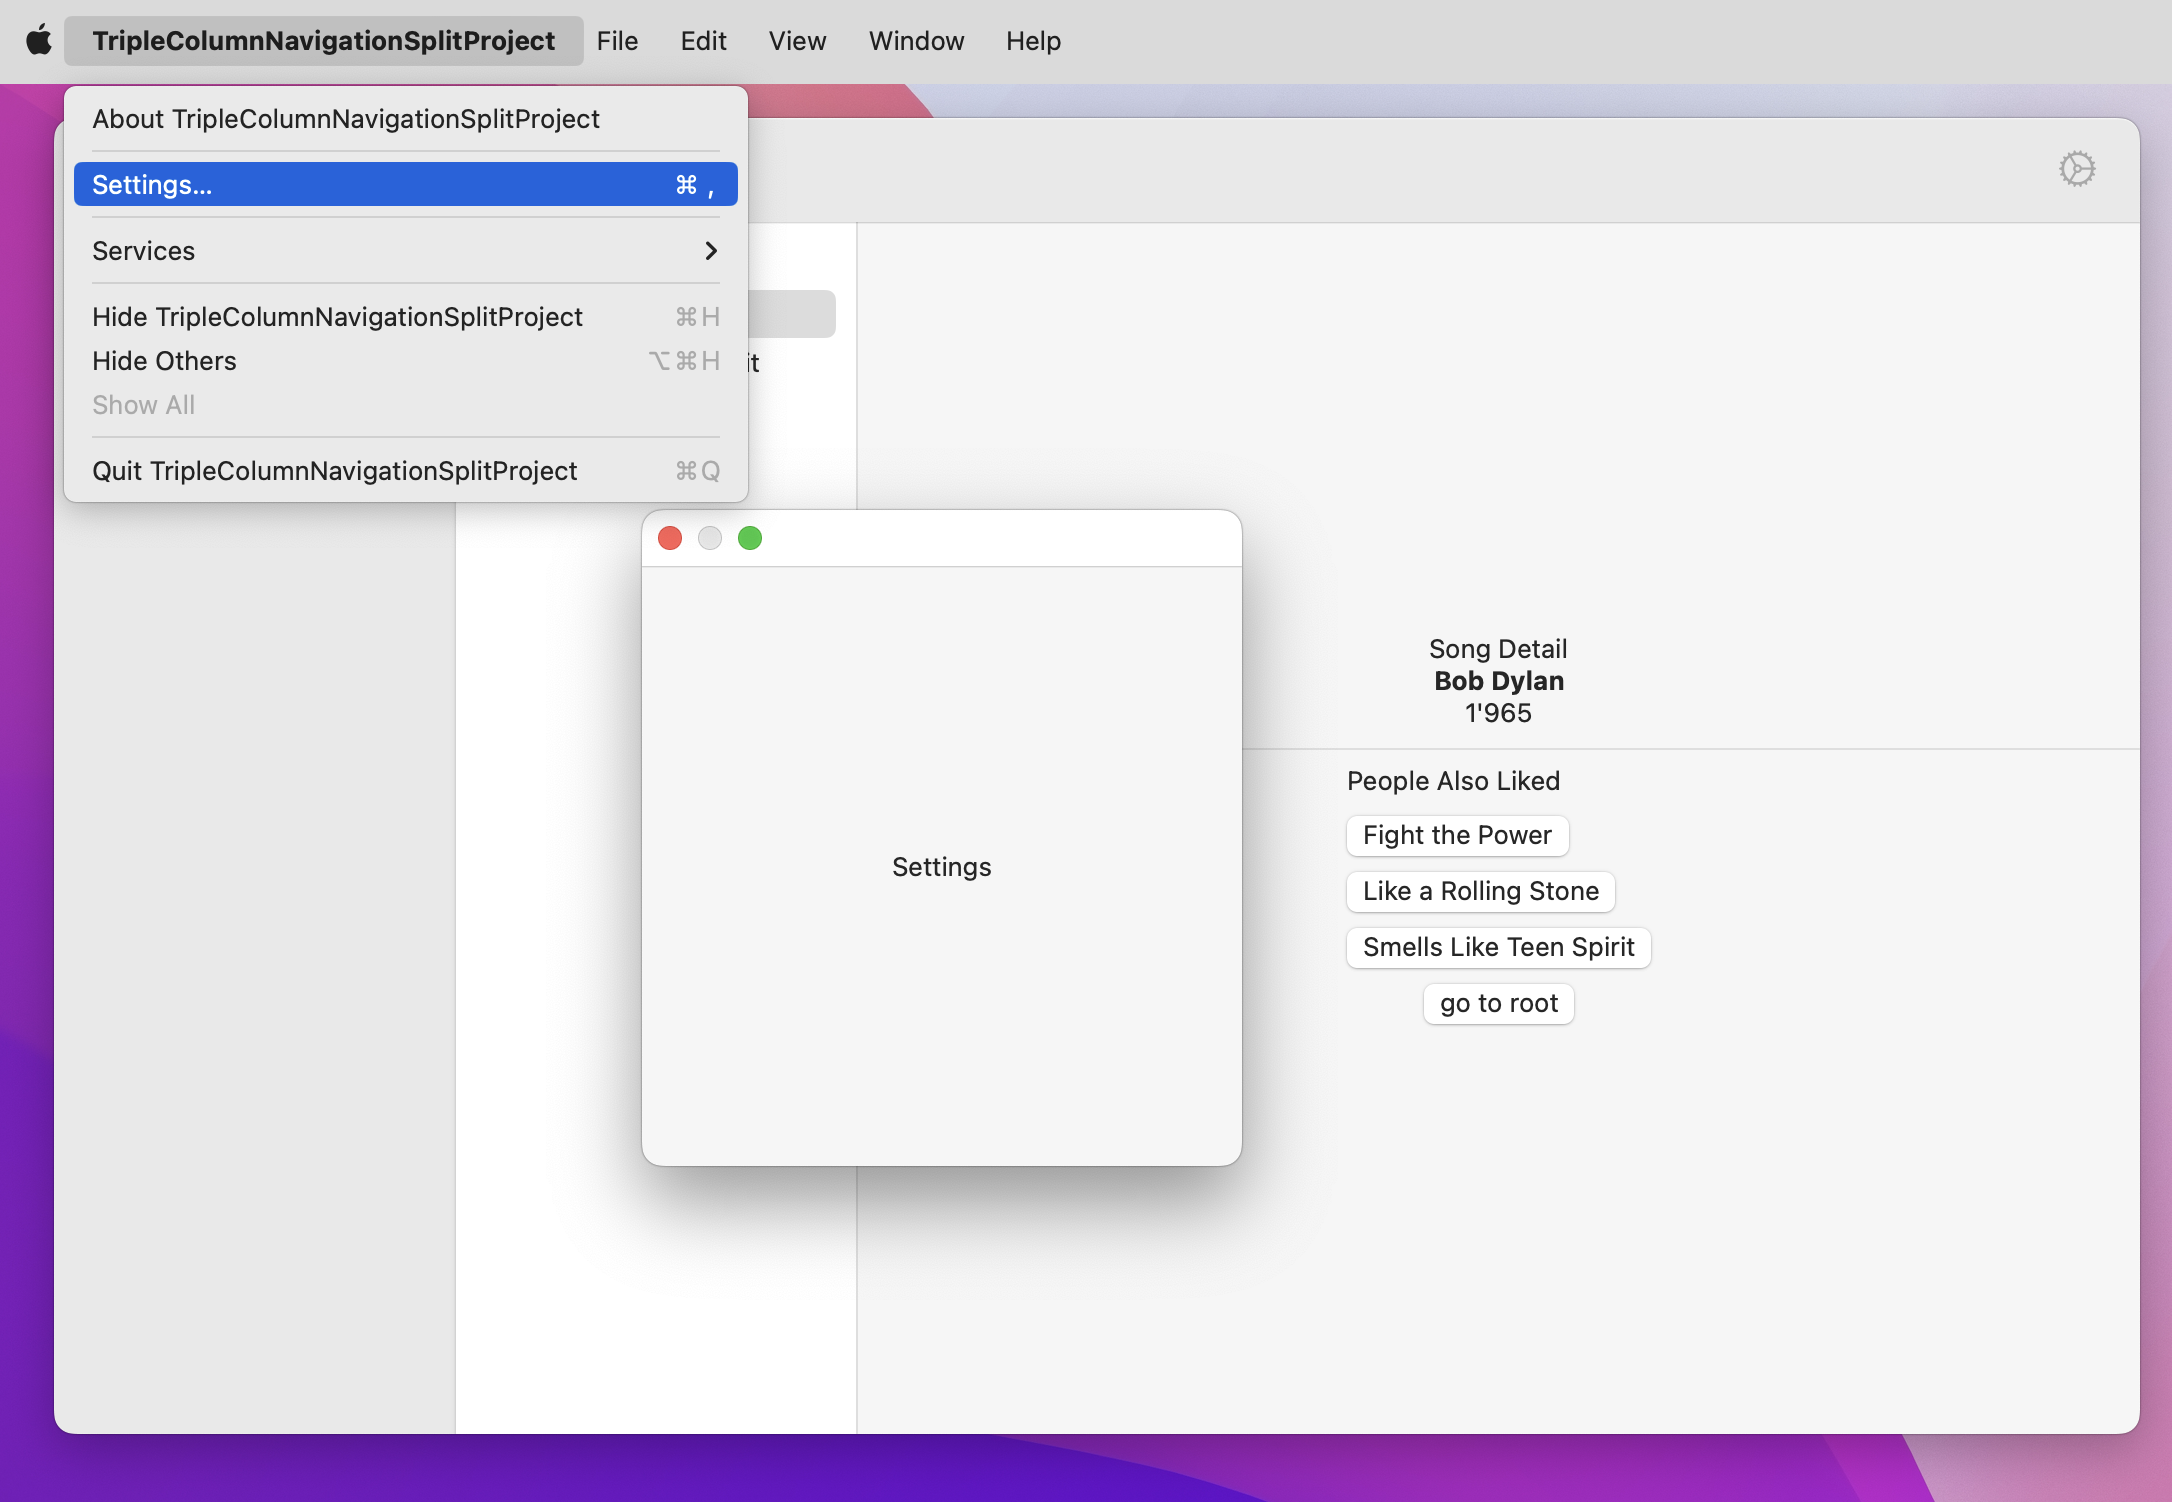Choose About TripleColumnNavigationSplitProject
This screenshot has height=1502, width=2172.
pos(346,119)
